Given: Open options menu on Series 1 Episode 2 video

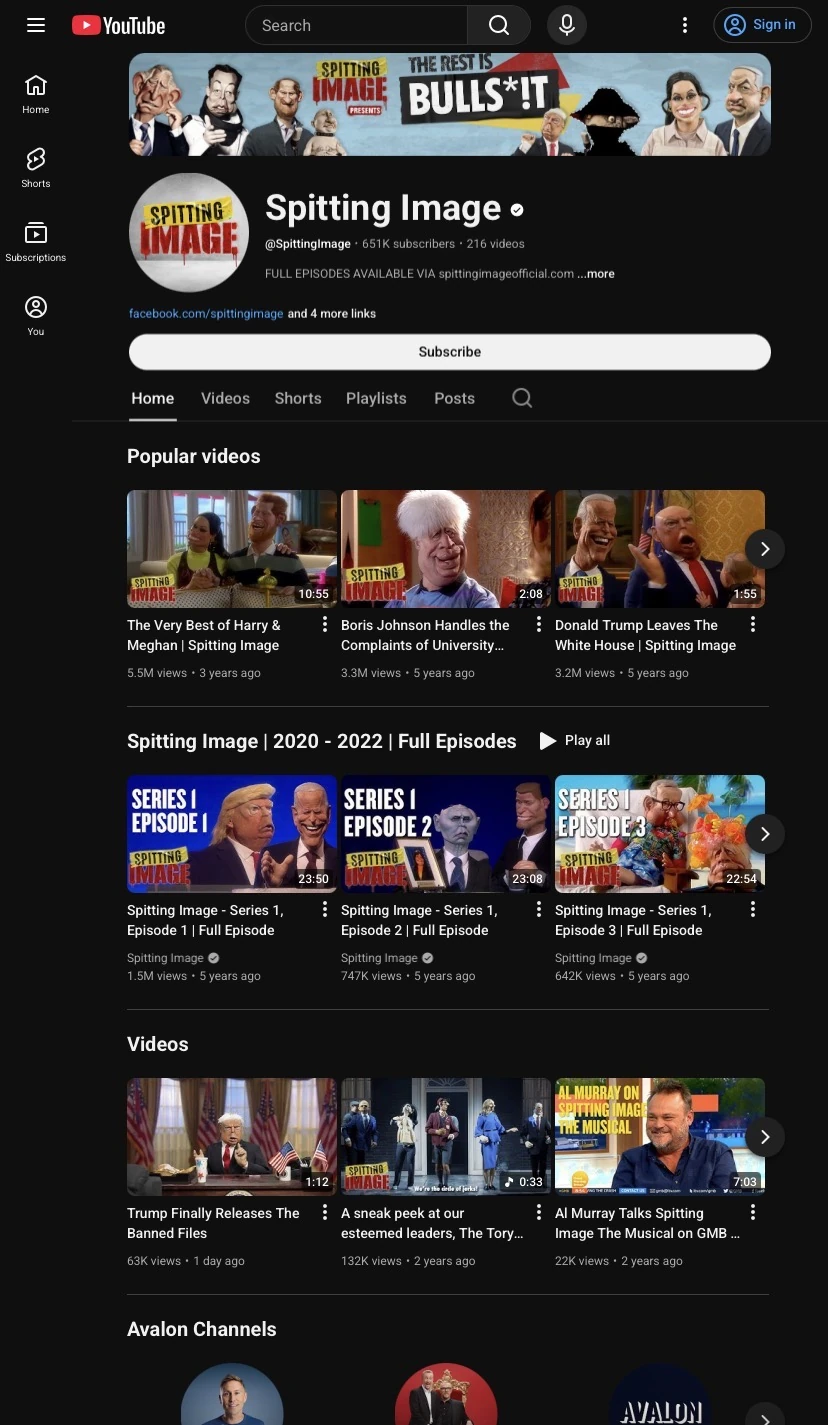Looking at the screenshot, I should click(x=538, y=909).
